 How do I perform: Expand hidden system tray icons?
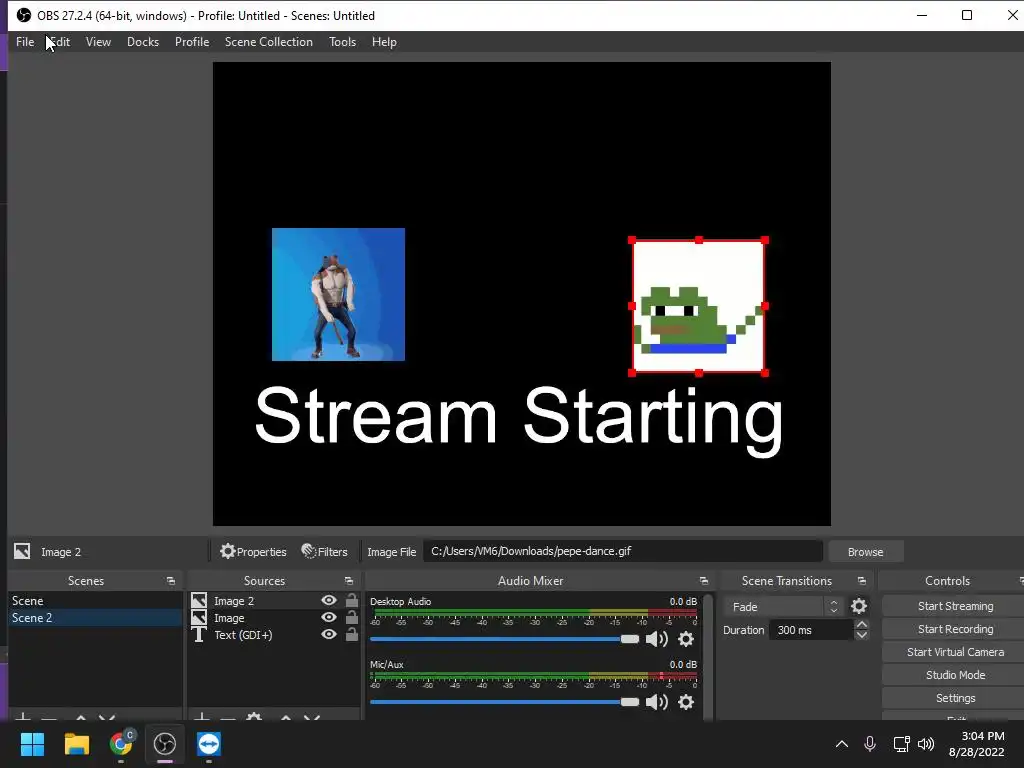(842, 744)
